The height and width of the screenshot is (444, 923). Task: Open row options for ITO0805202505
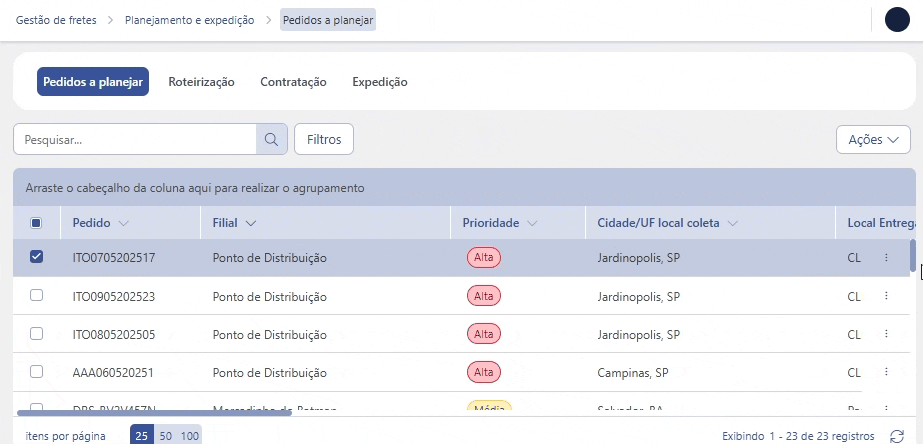(x=886, y=334)
